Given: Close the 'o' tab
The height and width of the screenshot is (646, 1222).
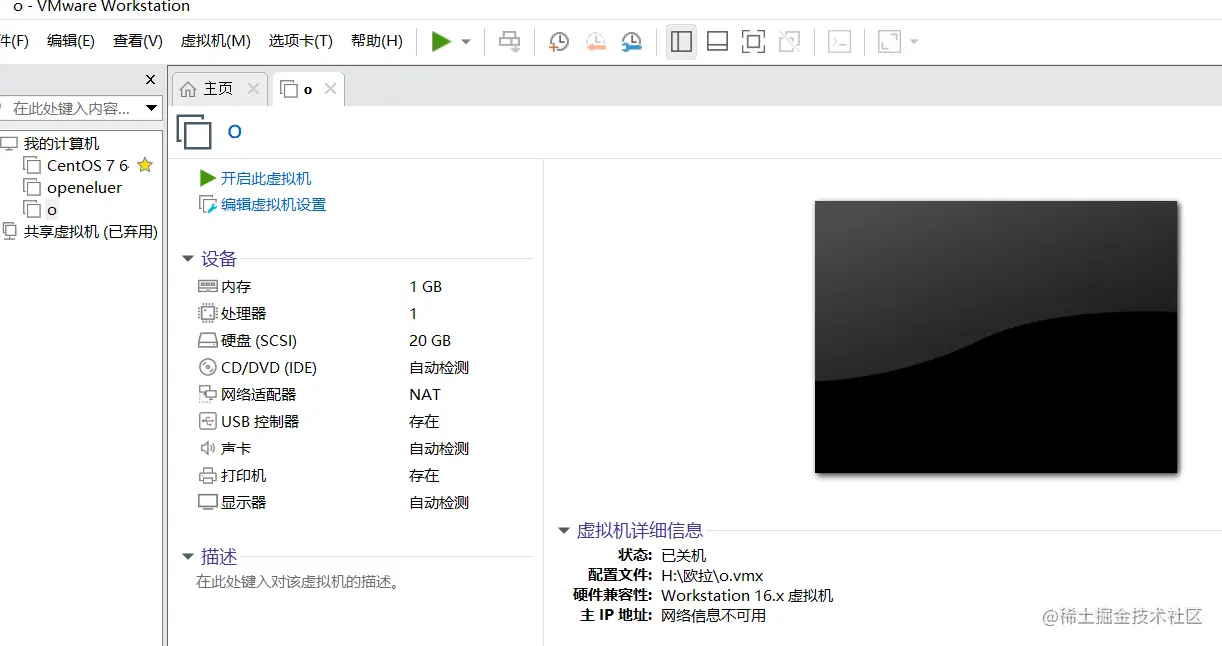Looking at the screenshot, I should pyautogui.click(x=330, y=89).
